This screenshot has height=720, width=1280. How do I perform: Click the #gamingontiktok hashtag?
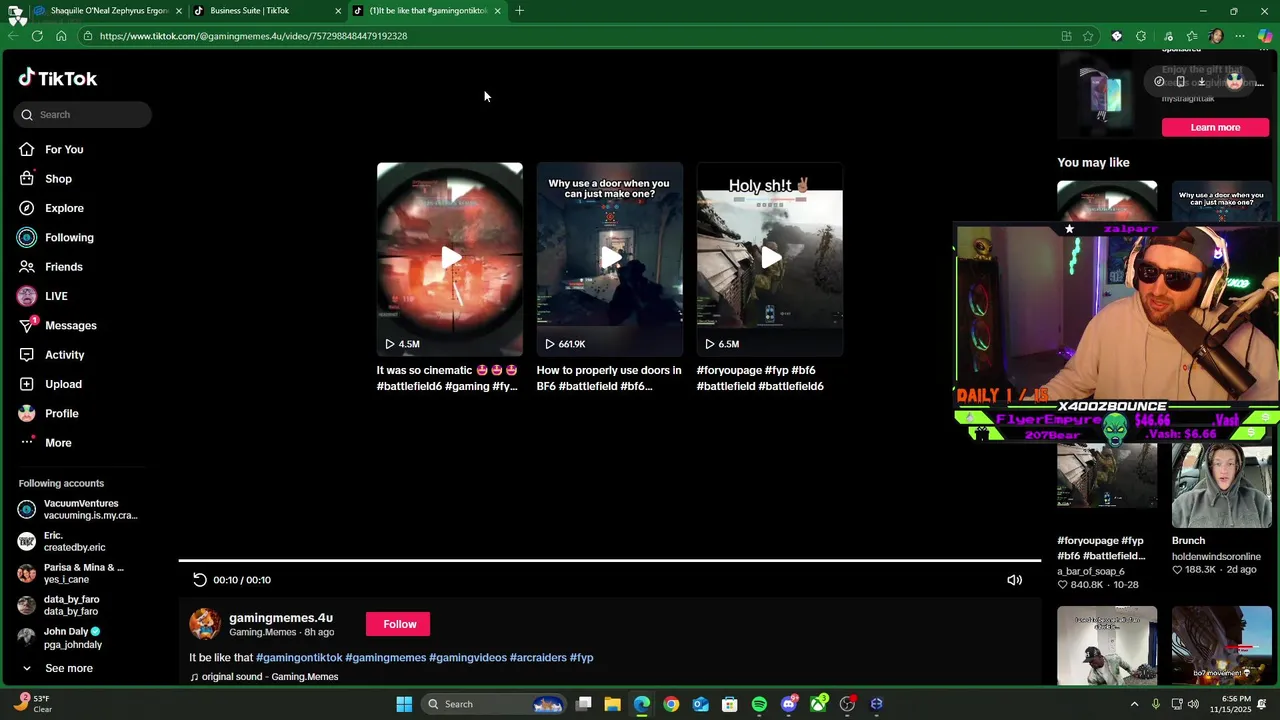coord(299,658)
